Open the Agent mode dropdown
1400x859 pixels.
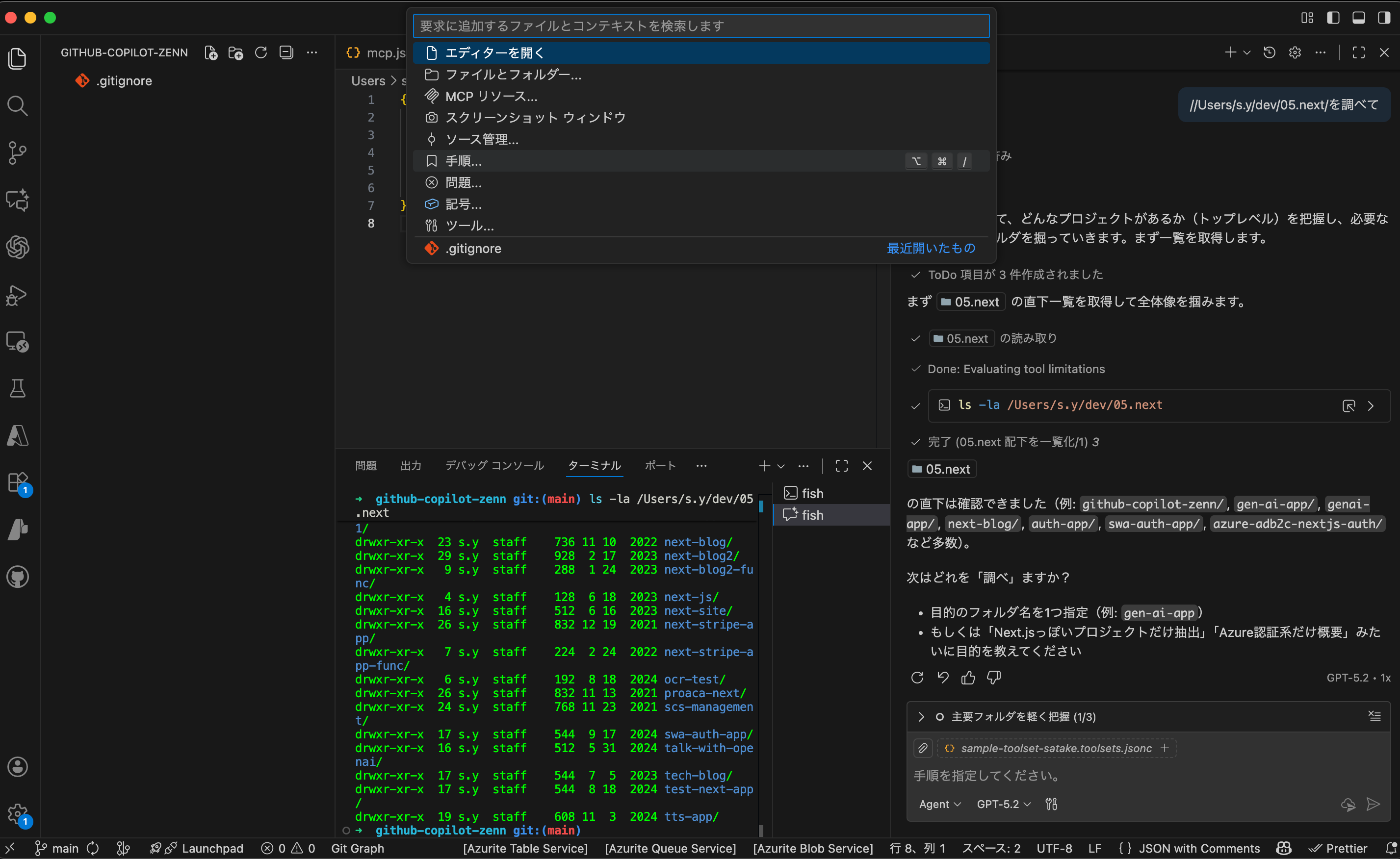pyautogui.click(x=940, y=804)
